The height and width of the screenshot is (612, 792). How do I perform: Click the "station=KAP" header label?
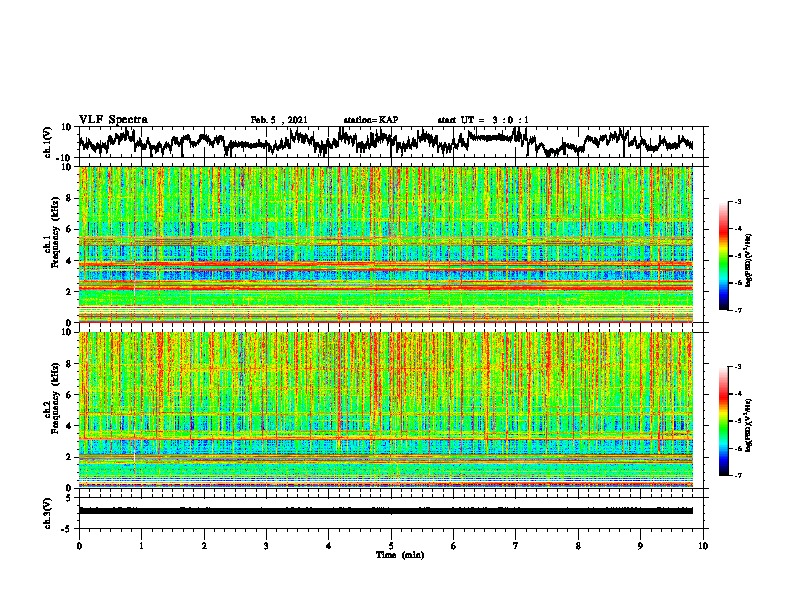tap(371, 120)
